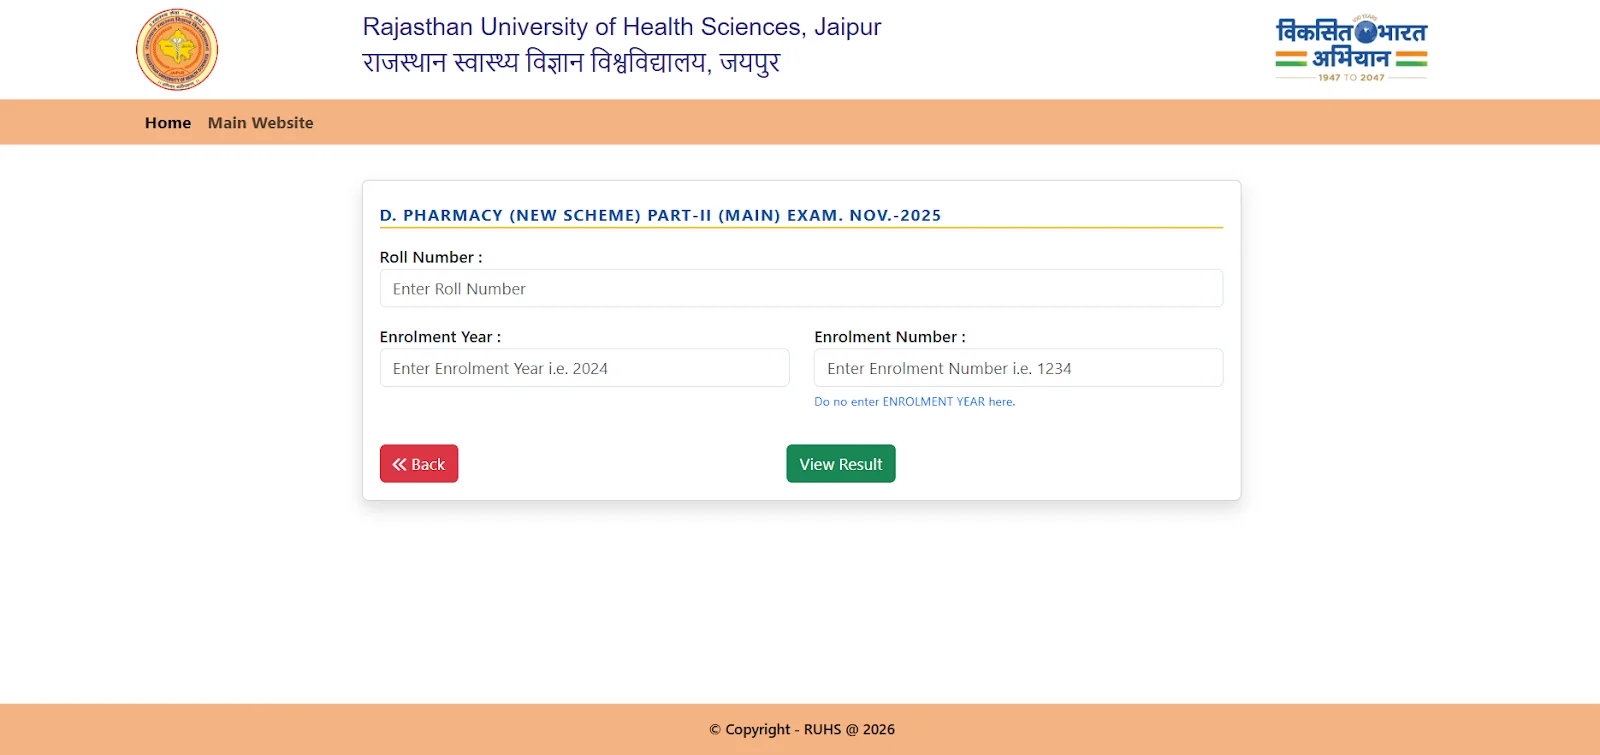
Task: Open the Main Website menu link
Action: [261, 123]
